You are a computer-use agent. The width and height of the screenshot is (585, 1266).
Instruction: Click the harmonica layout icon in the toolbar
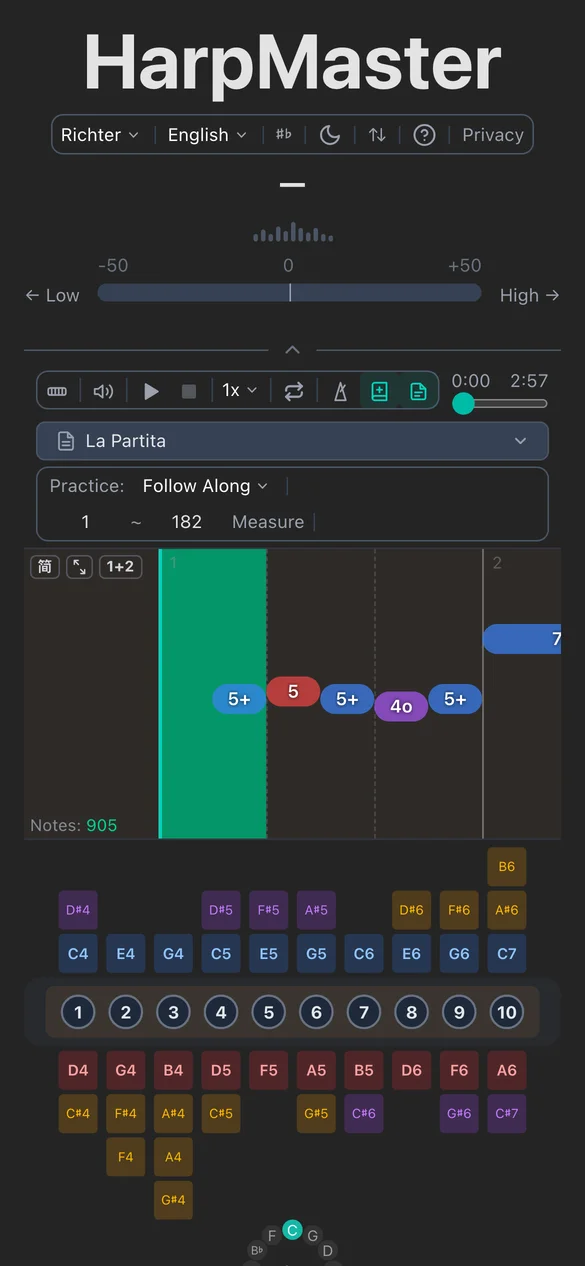57,391
